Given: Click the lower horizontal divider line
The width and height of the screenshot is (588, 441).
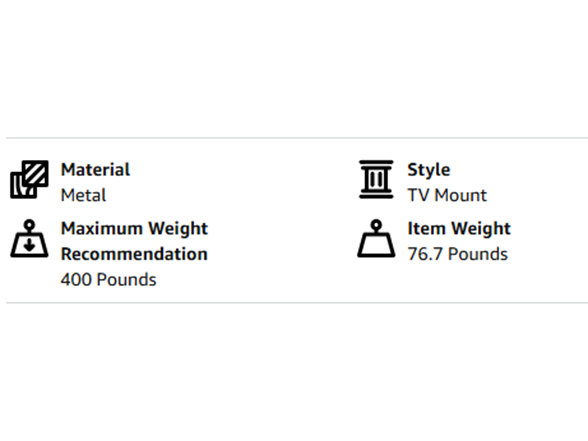Looking at the screenshot, I should 297,303.
